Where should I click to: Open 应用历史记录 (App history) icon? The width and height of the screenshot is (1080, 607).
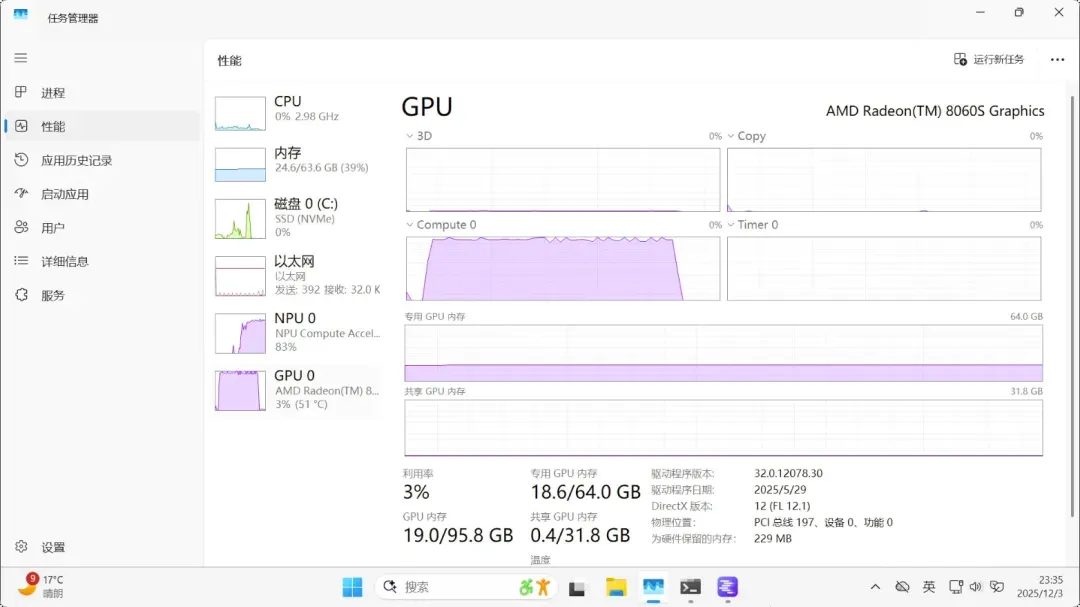[x=21, y=160]
